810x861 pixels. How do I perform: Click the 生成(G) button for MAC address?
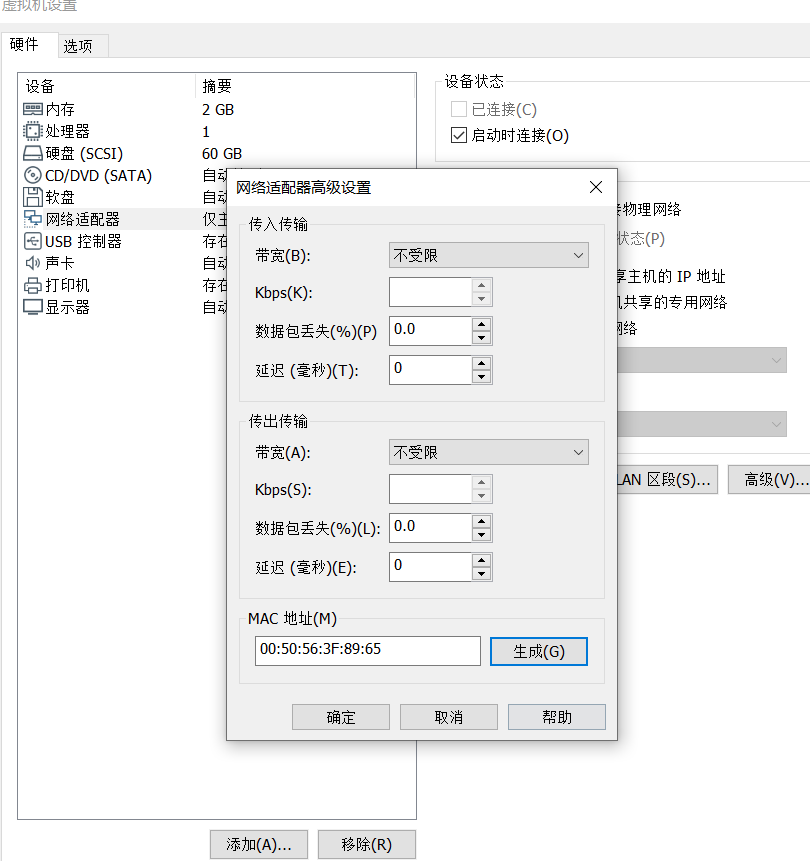point(539,651)
